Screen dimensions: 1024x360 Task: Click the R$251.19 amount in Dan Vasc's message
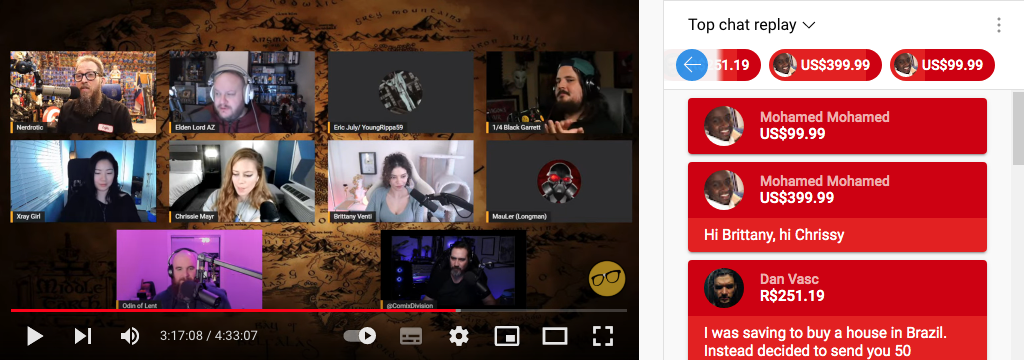pos(792,295)
